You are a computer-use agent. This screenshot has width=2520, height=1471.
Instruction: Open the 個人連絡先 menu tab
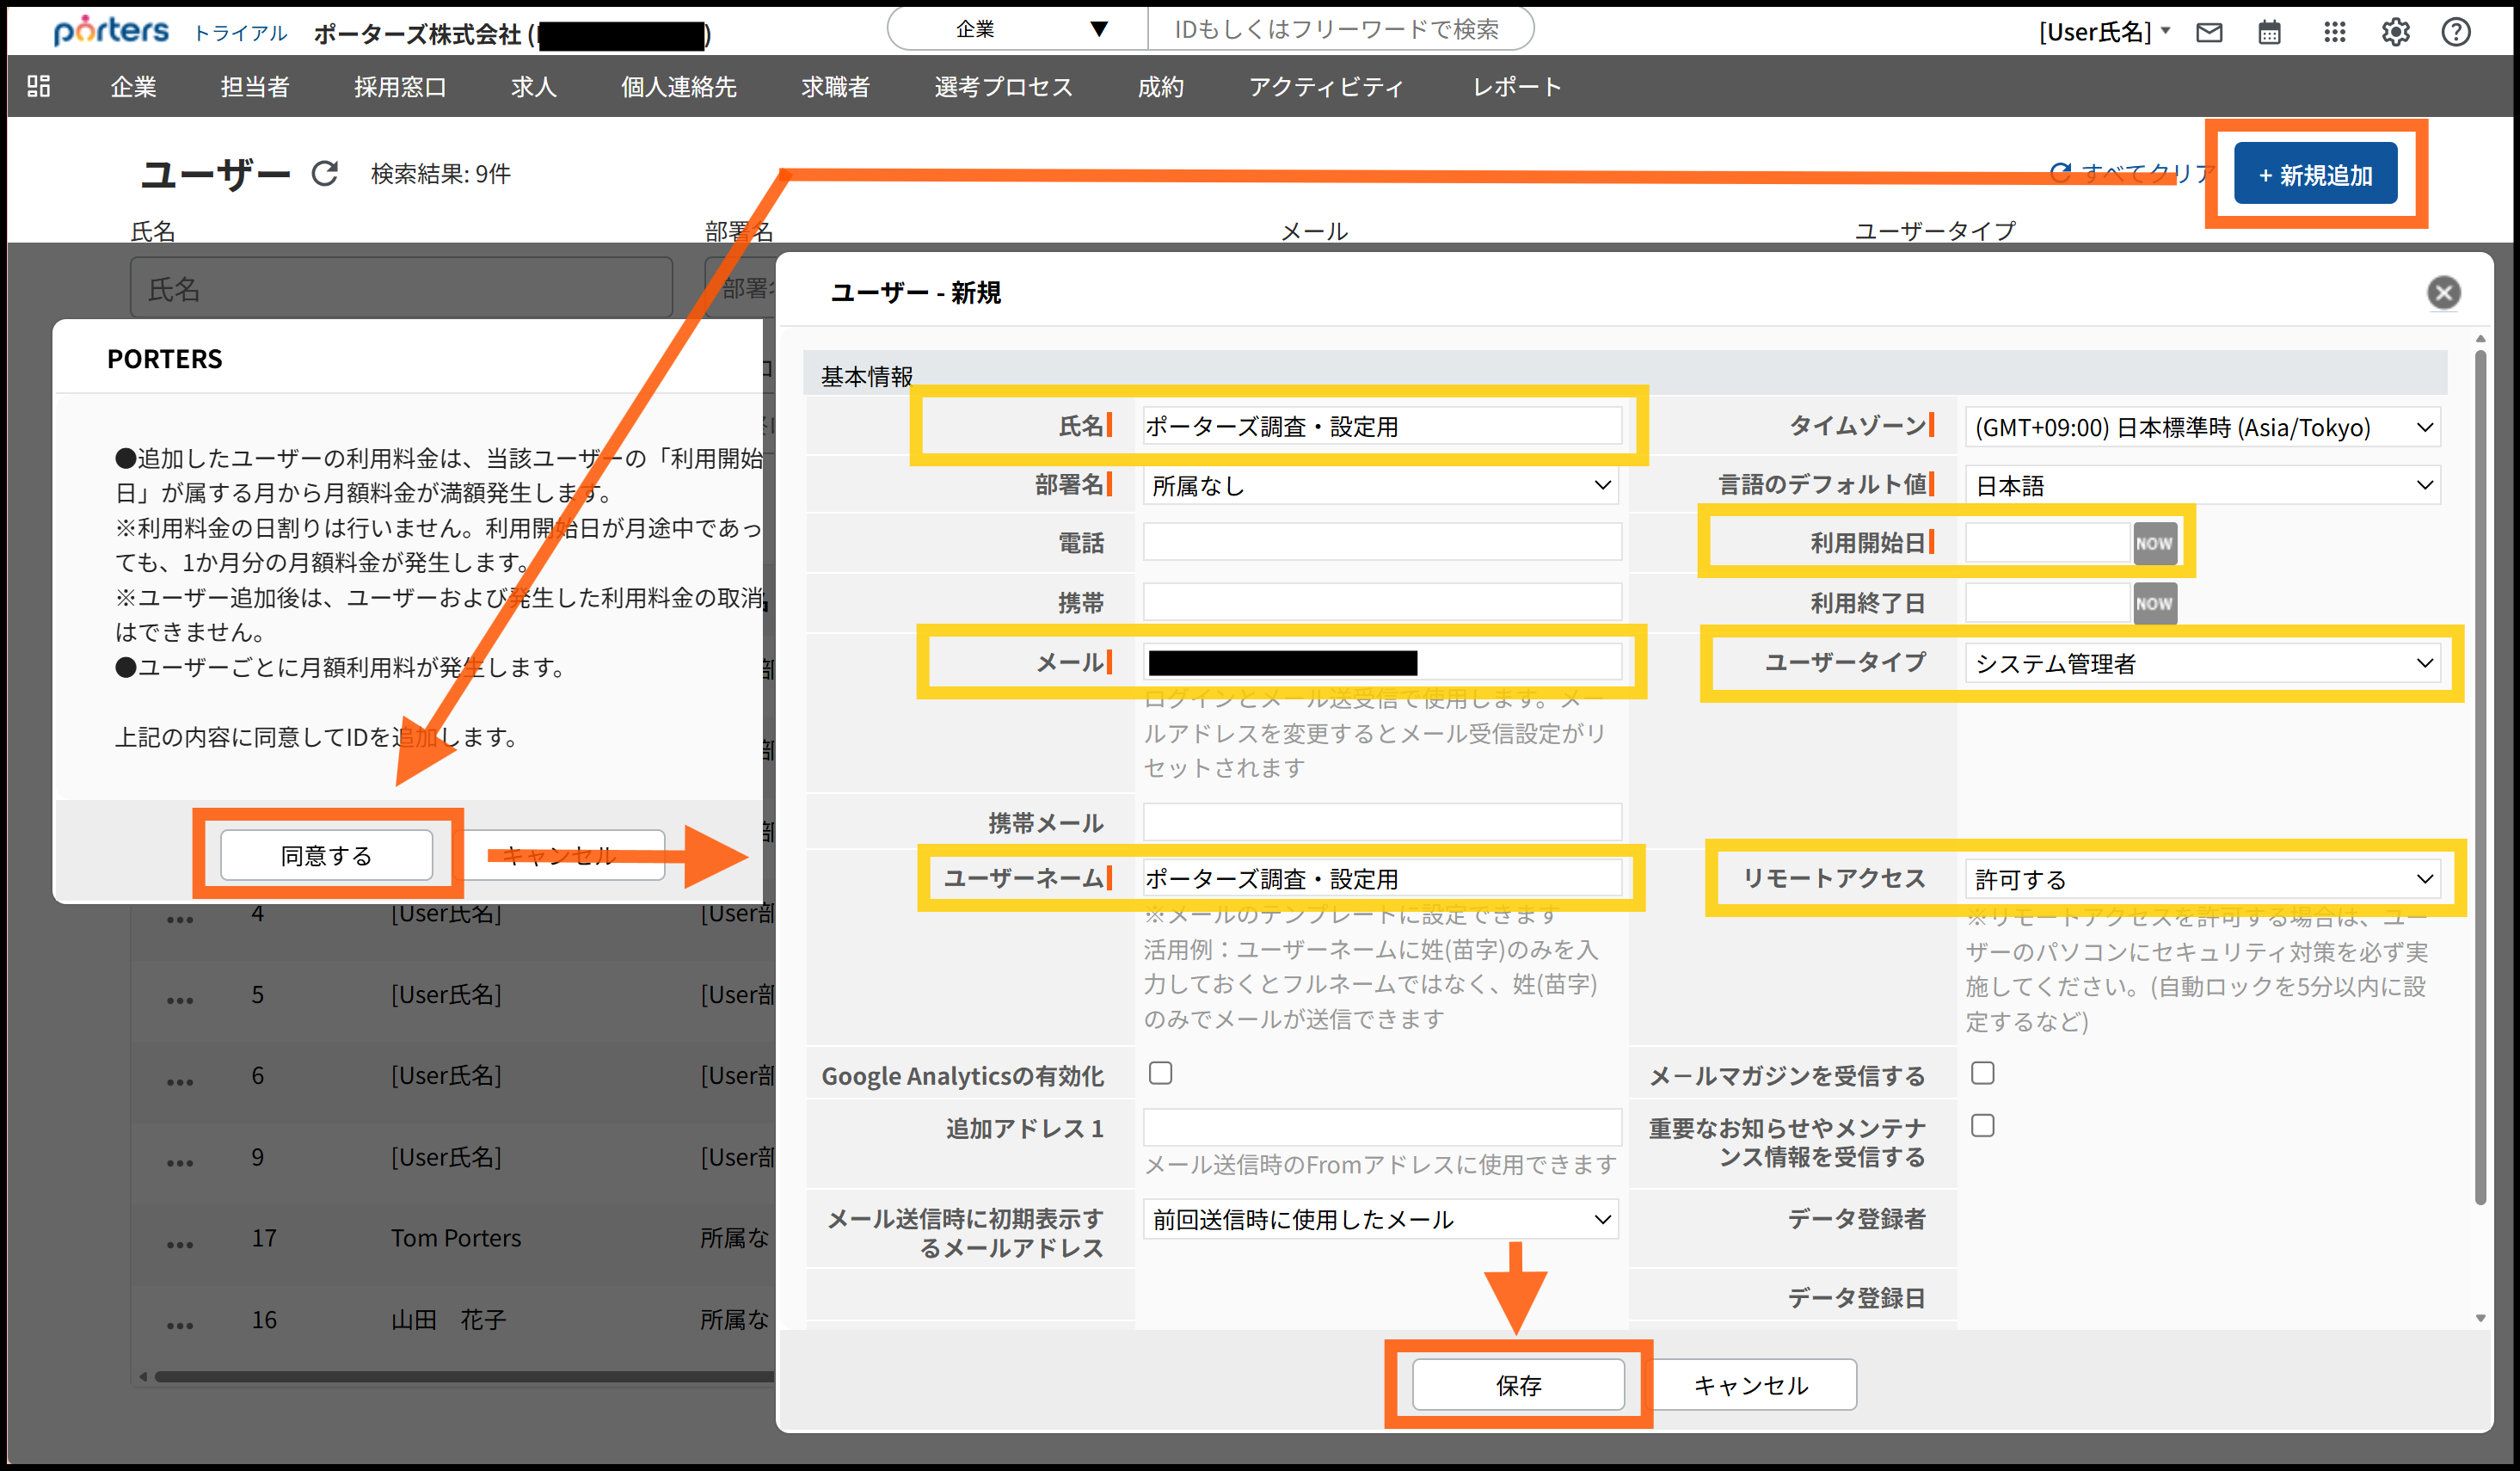(679, 87)
